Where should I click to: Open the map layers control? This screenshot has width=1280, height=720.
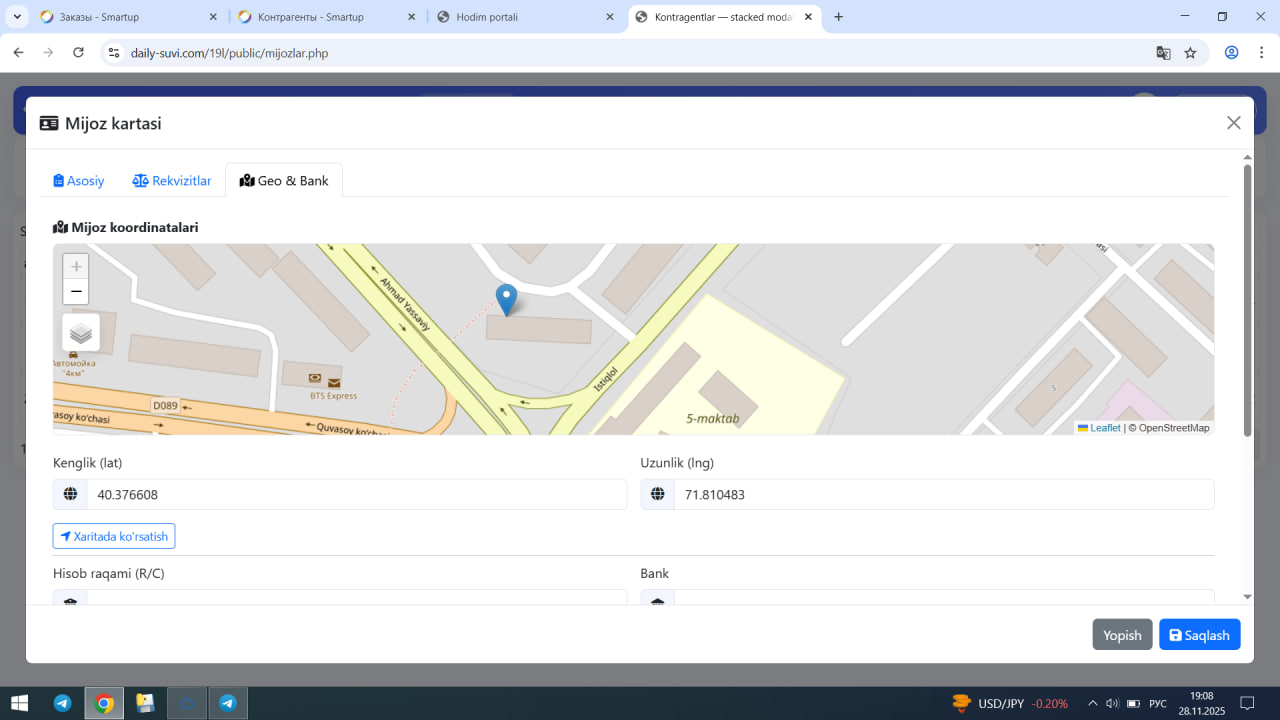click(81, 333)
